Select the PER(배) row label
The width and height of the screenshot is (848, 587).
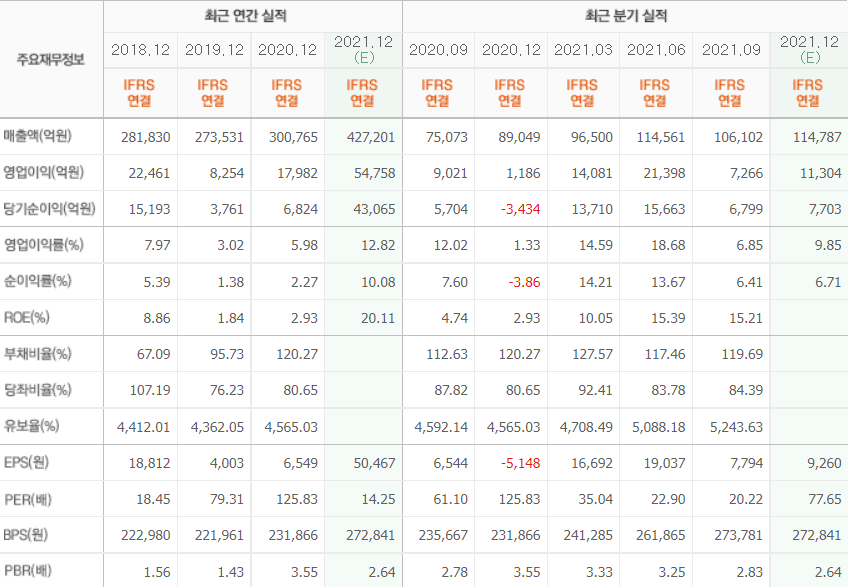28,499
